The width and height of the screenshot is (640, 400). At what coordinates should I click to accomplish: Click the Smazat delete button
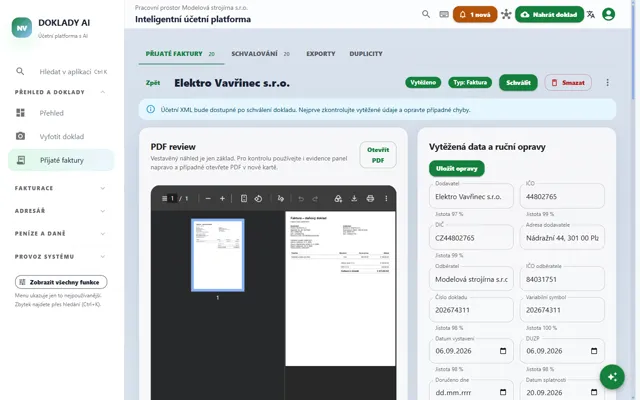point(568,82)
